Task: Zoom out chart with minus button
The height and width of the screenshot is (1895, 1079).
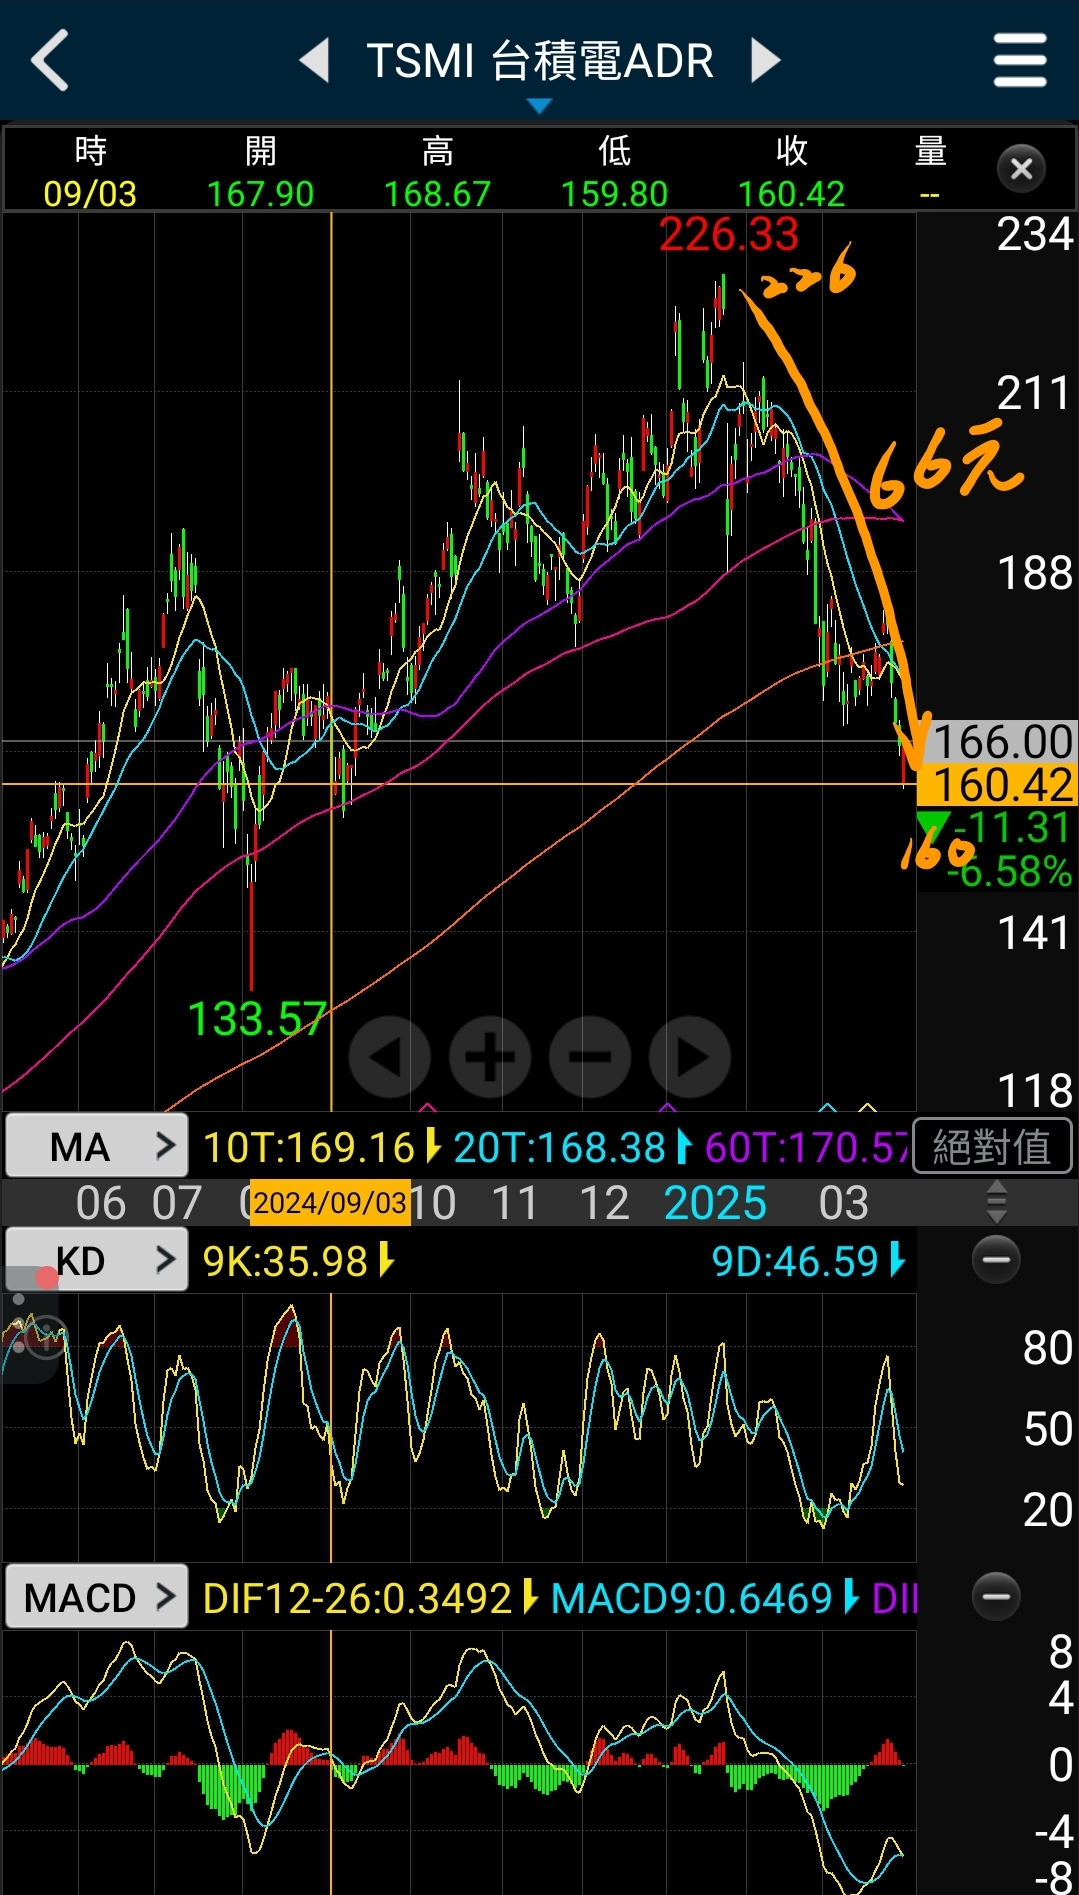Action: point(590,1057)
